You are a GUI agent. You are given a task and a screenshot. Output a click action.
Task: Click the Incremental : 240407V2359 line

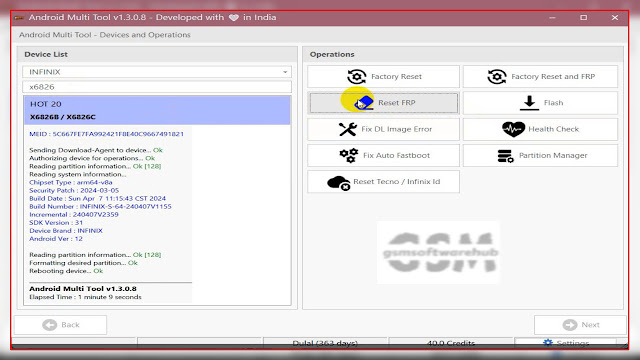click(x=74, y=215)
